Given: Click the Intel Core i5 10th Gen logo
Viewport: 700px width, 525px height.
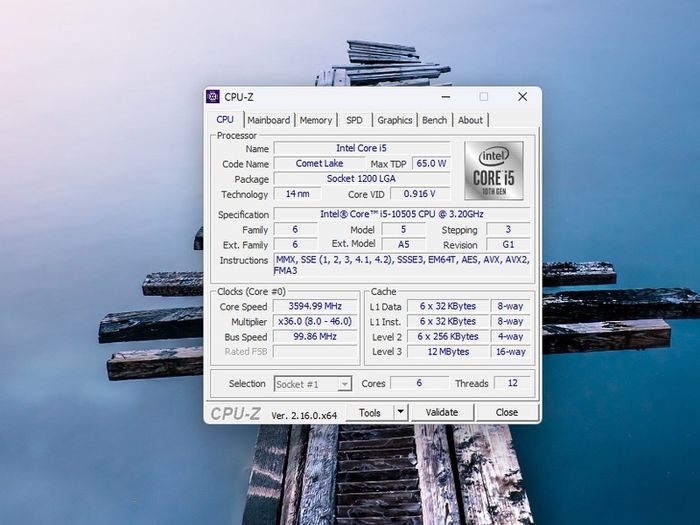Looking at the screenshot, I should 493,171.
